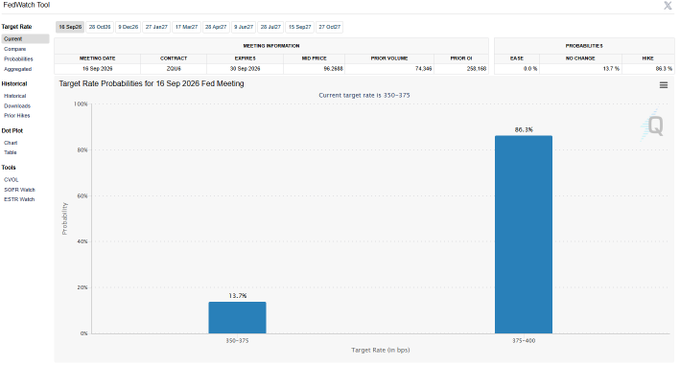Open the ESTR Watch tool link
The image size is (680, 365).
point(19,199)
